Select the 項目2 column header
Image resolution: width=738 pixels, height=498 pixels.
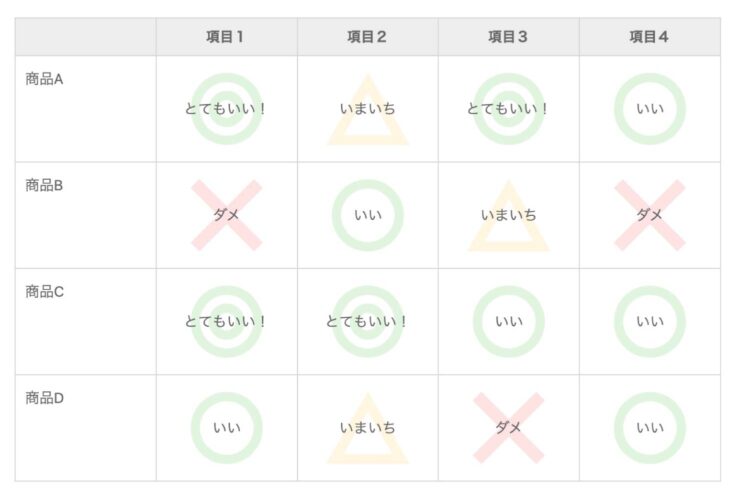pos(367,37)
